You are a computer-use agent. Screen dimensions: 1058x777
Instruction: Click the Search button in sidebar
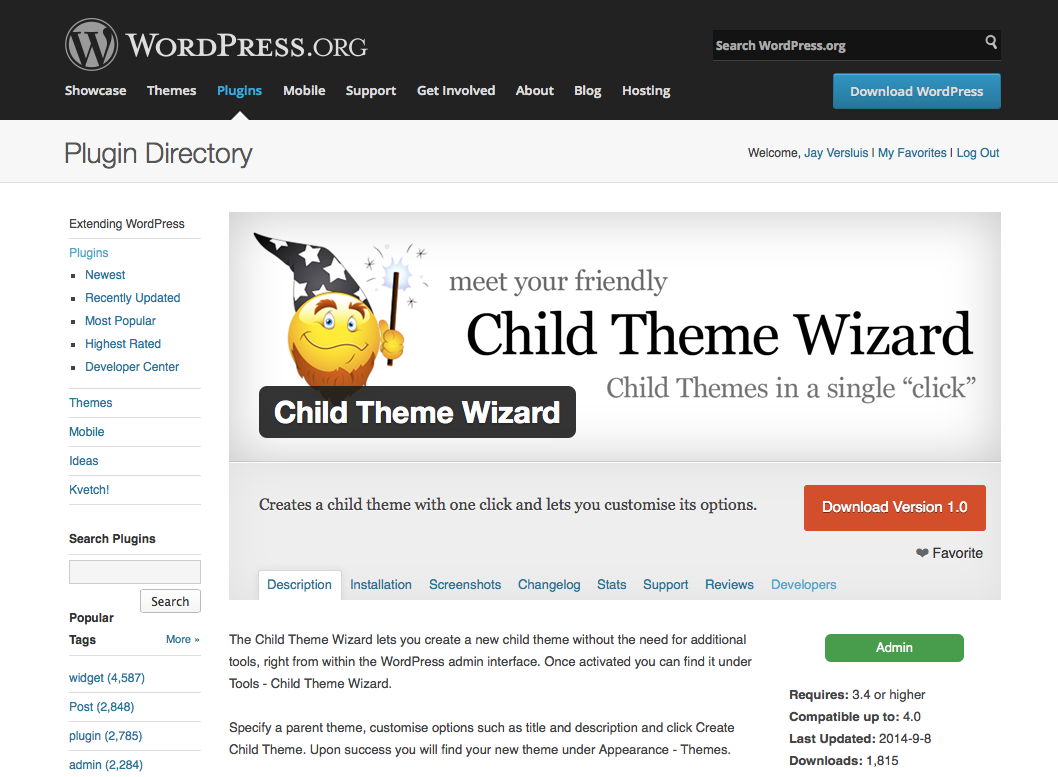pyautogui.click(x=170, y=601)
